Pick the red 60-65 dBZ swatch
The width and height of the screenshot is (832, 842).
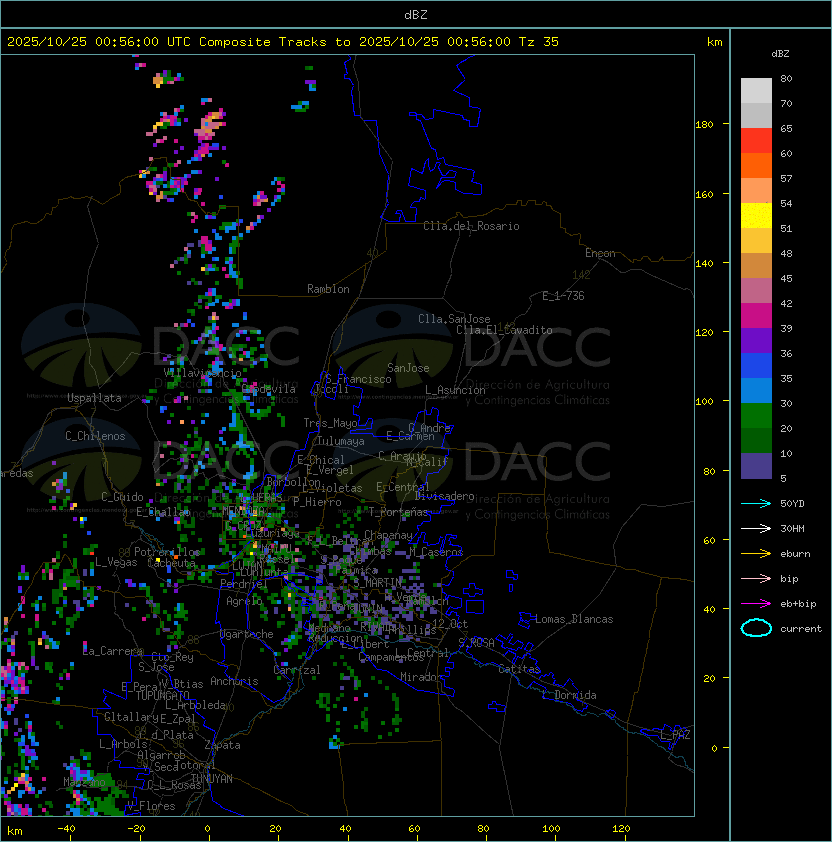coord(756,141)
